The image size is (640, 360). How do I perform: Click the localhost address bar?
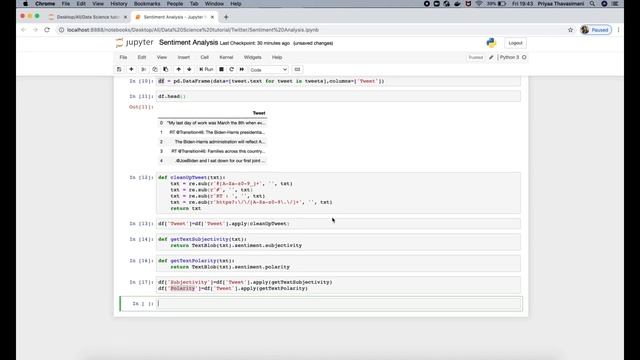tap(193, 30)
